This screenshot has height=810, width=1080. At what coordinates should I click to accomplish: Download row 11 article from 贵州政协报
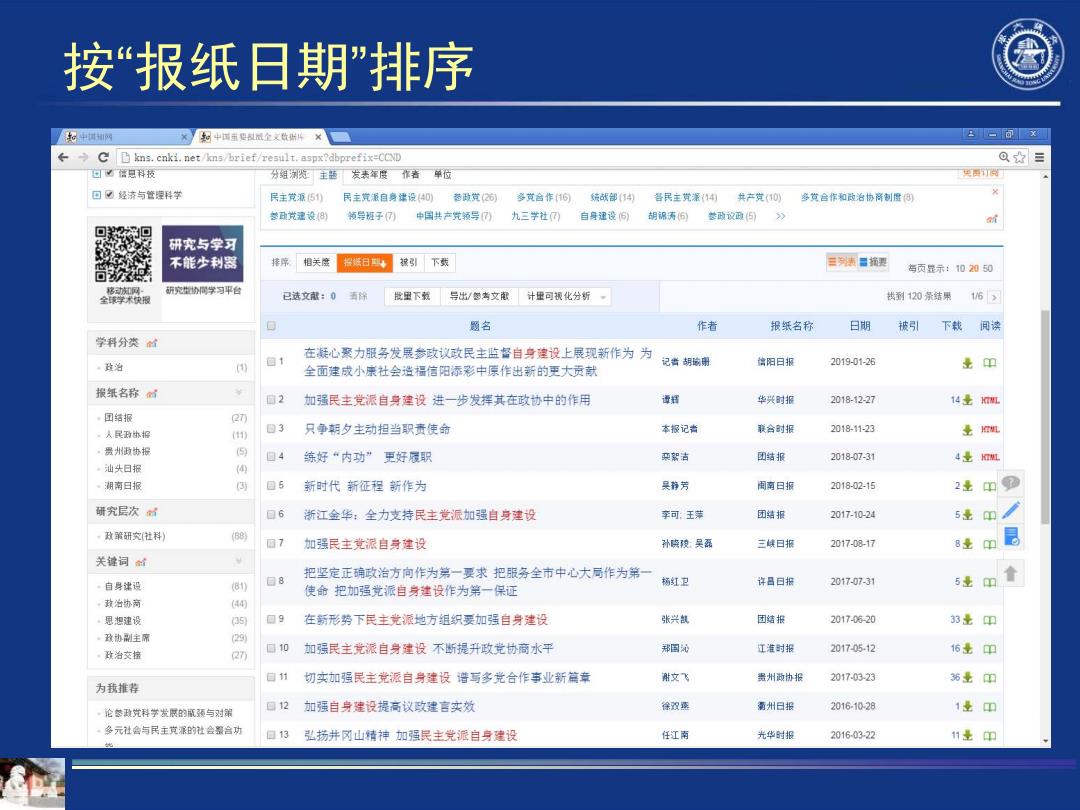(x=968, y=678)
